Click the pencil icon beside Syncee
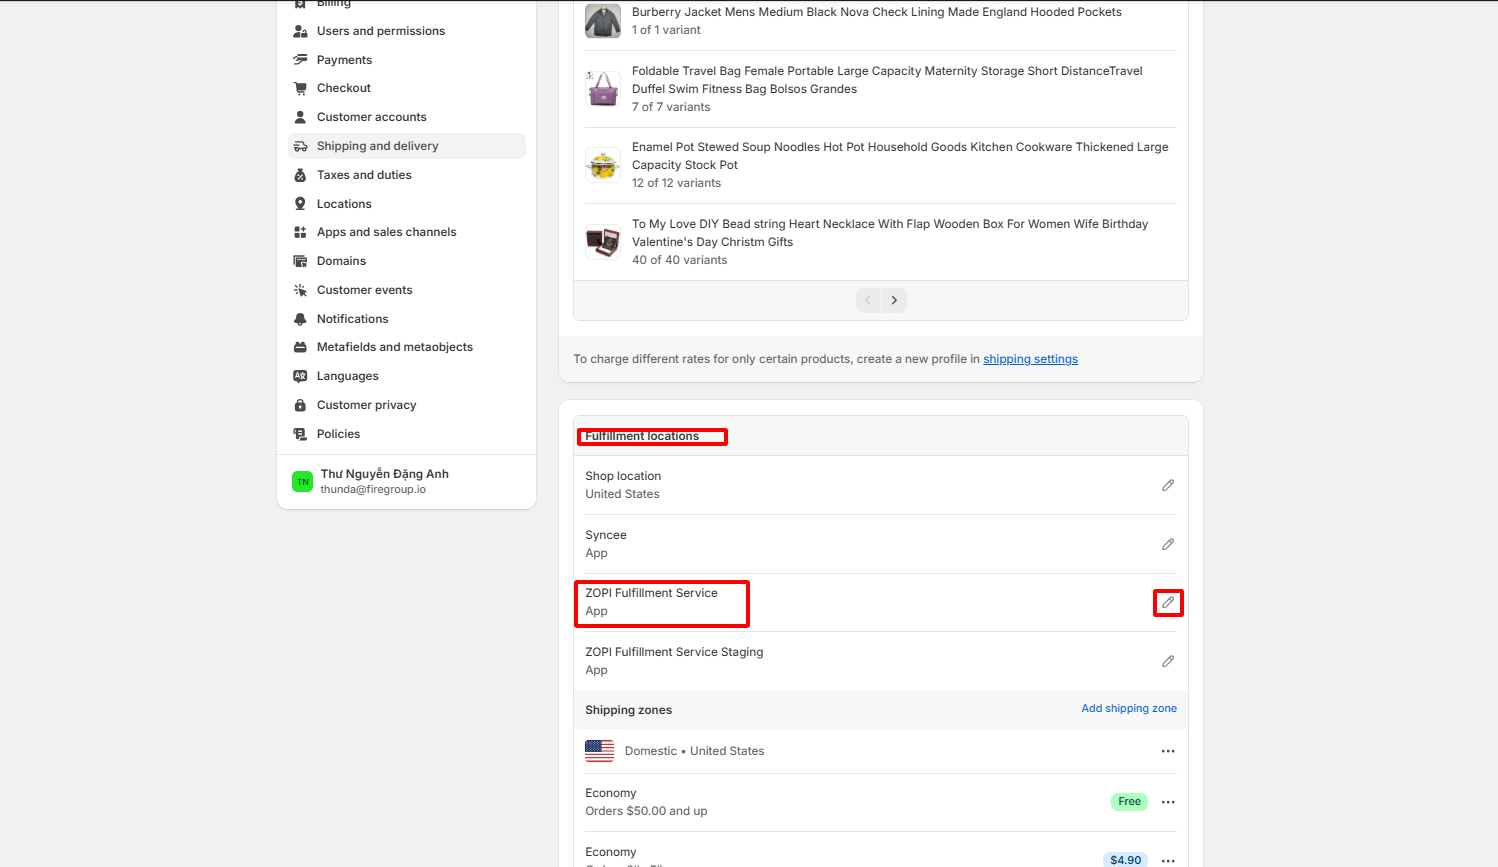1498x867 pixels. [1167, 544]
